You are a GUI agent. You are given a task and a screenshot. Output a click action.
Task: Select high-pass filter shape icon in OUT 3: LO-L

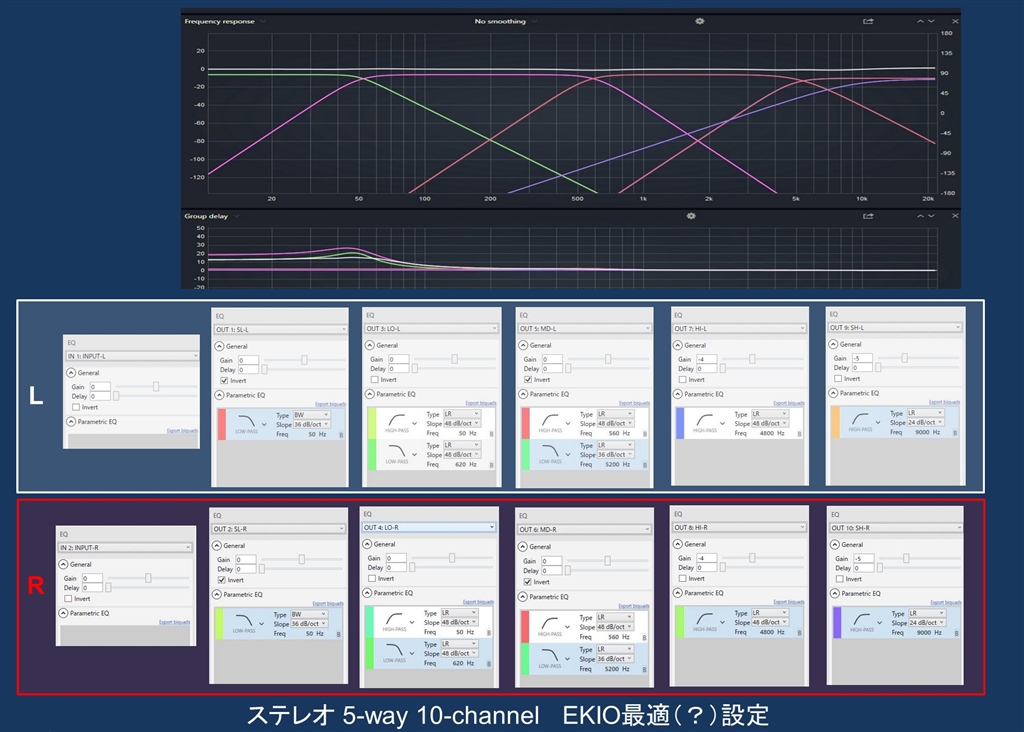pyautogui.click(x=397, y=420)
